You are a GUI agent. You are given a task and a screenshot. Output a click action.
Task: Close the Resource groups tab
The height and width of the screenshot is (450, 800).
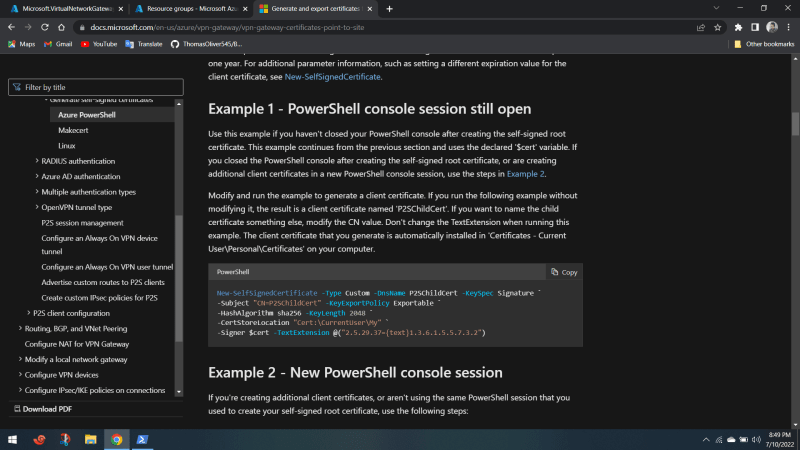(x=245, y=9)
